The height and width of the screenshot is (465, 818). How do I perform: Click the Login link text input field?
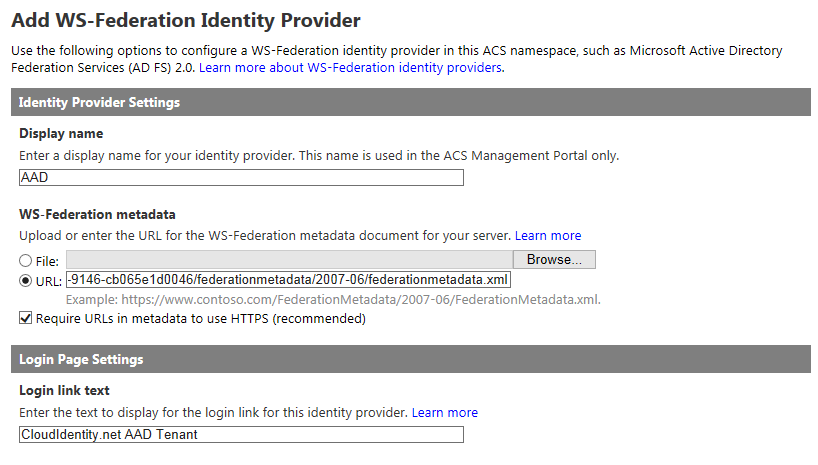241,435
